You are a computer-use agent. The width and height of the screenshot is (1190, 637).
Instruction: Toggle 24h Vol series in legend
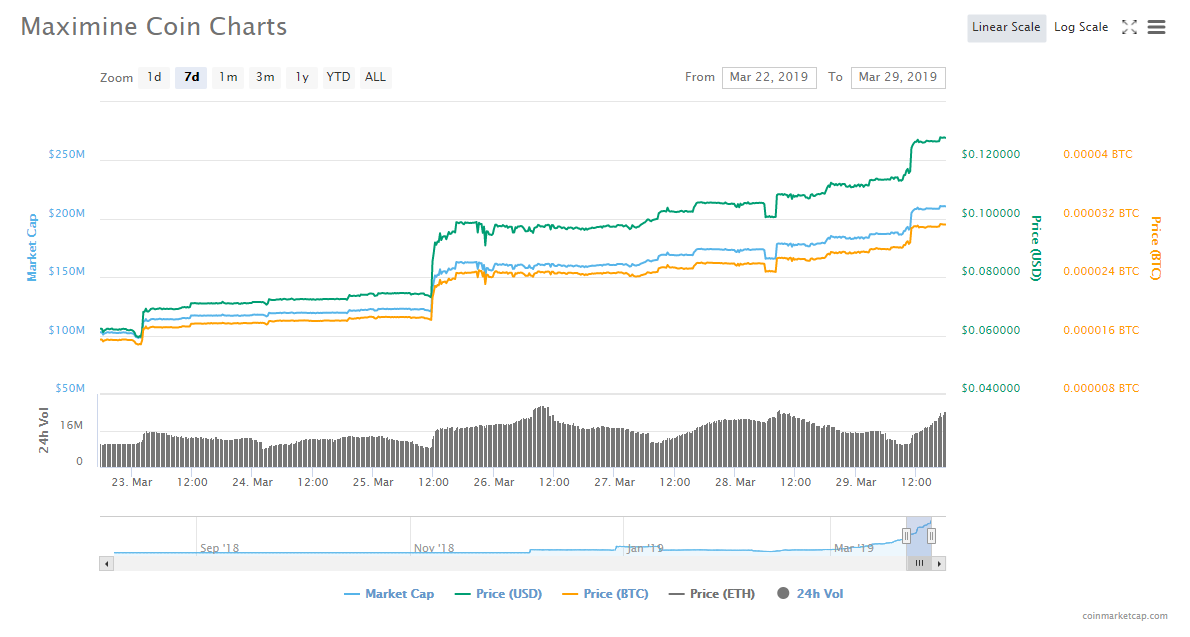(810, 594)
